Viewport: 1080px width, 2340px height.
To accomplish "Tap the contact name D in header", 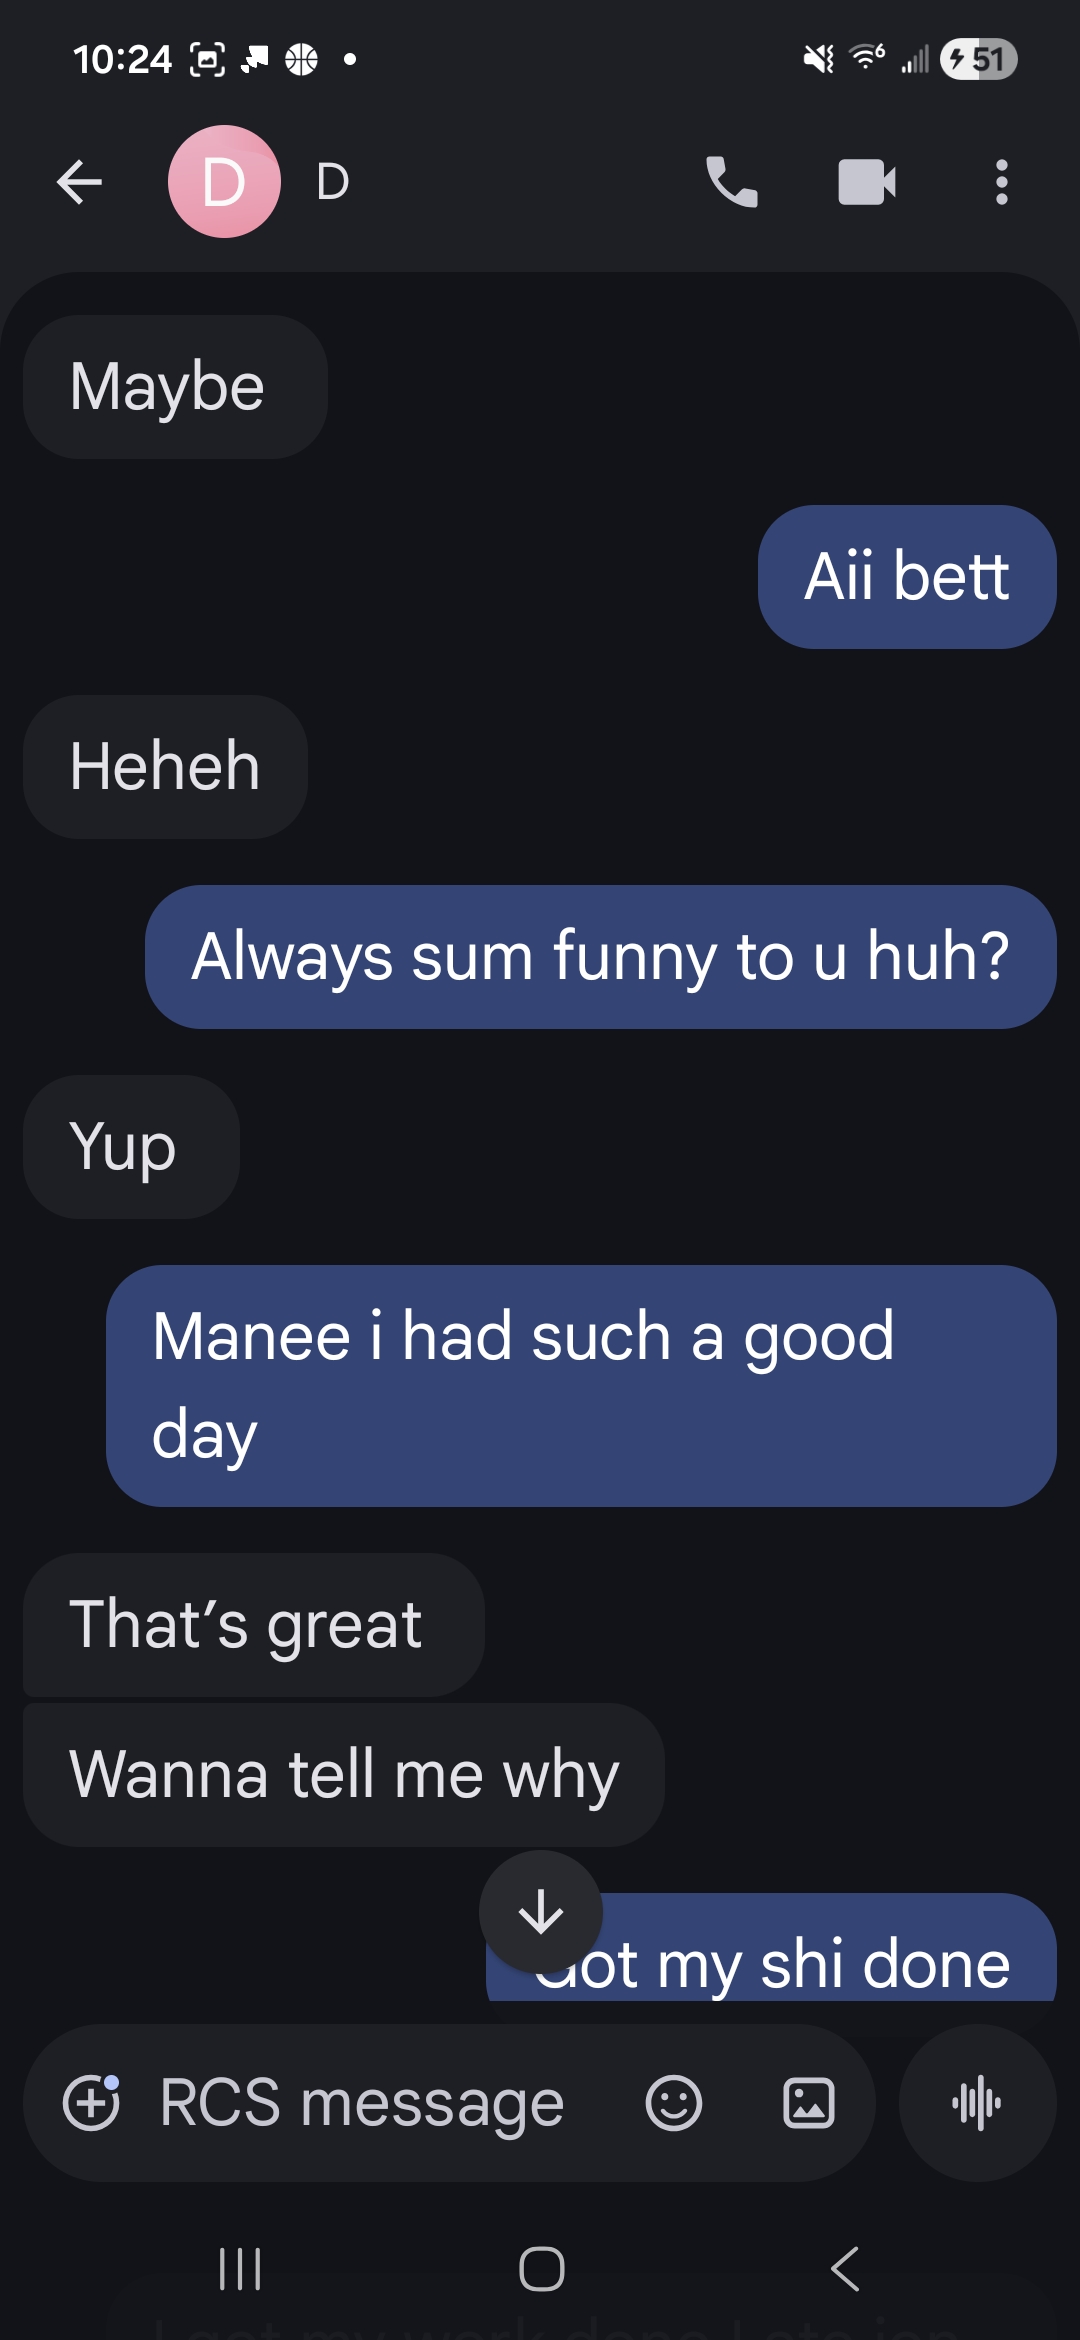I will tap(333, 182).
